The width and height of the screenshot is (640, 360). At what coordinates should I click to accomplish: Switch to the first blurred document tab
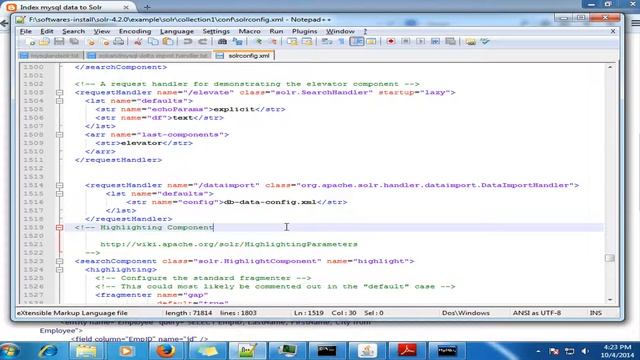click(51, 56)
